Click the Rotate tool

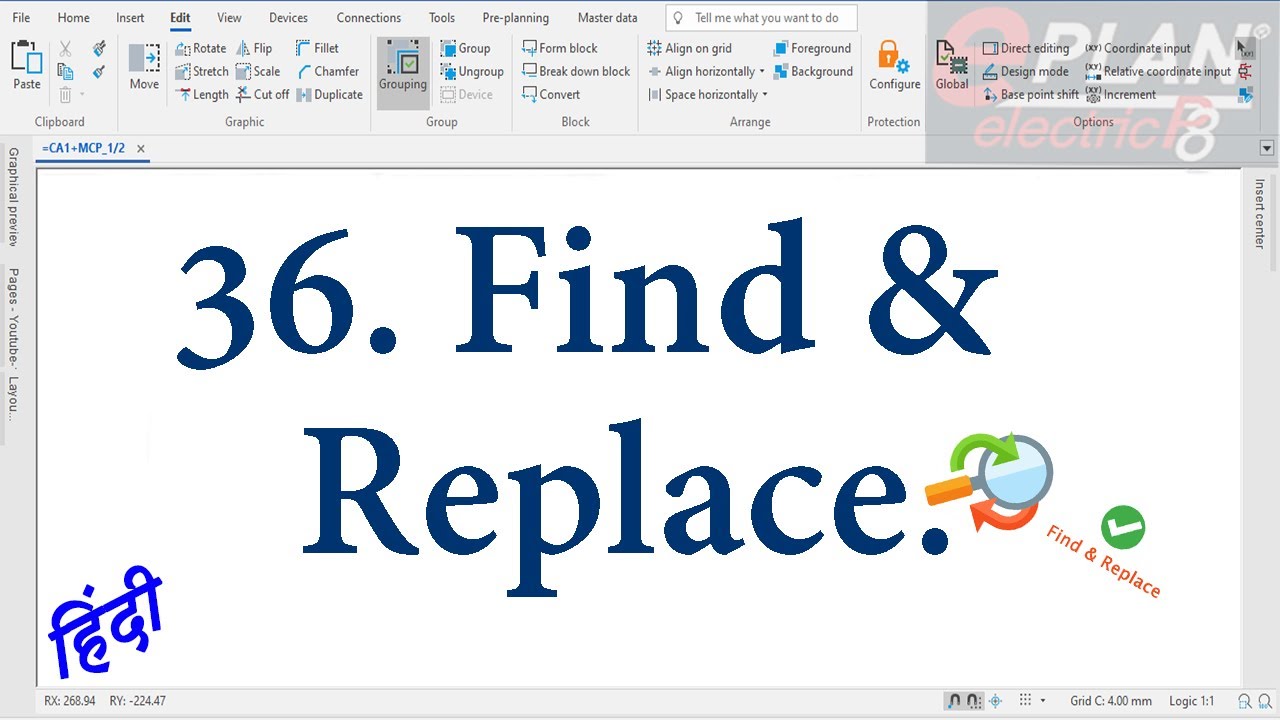pyautogui.click(x=200, y=48)
